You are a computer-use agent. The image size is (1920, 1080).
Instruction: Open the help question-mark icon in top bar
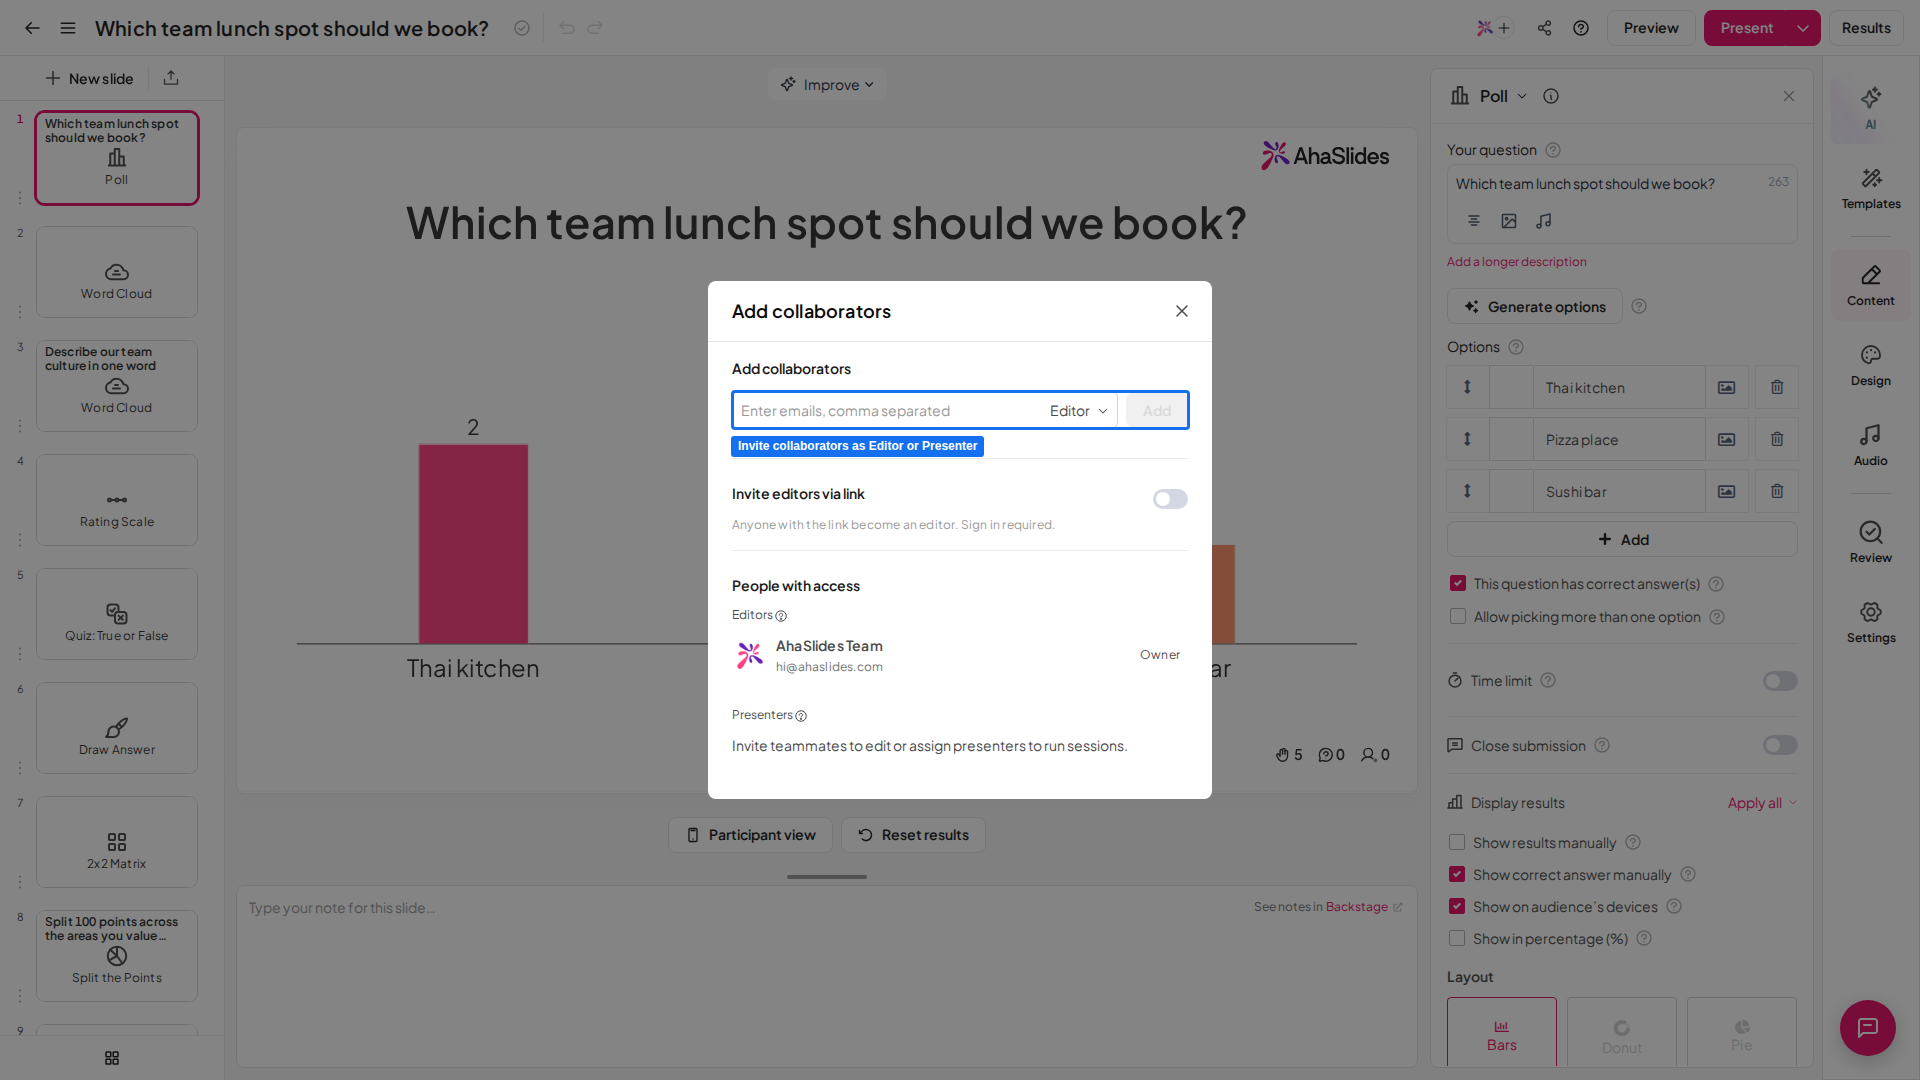click(1581, 28)
